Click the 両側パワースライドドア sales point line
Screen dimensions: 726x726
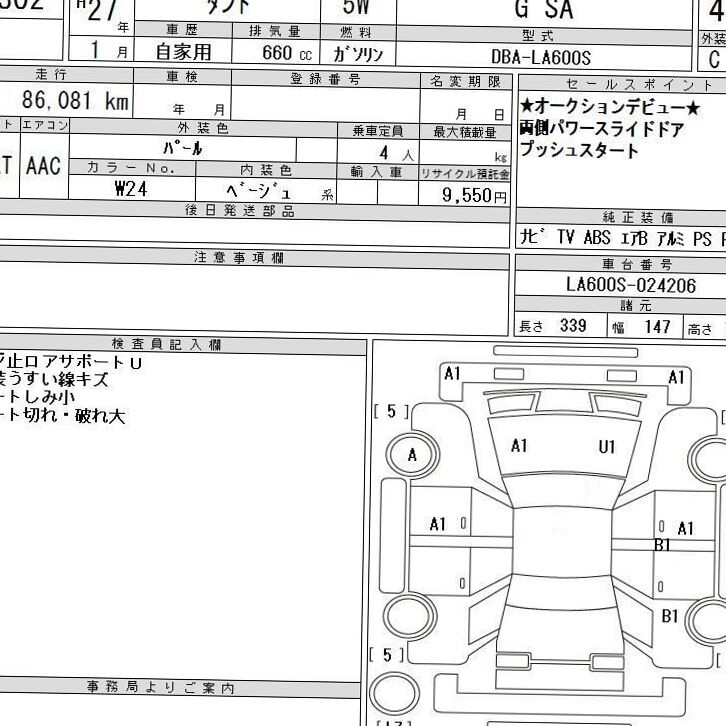tap(601, 129)
